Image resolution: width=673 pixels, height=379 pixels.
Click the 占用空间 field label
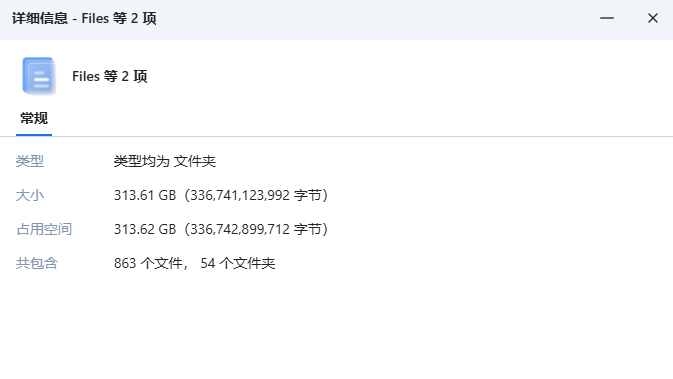pyautogui.click(x=44, y=229)
